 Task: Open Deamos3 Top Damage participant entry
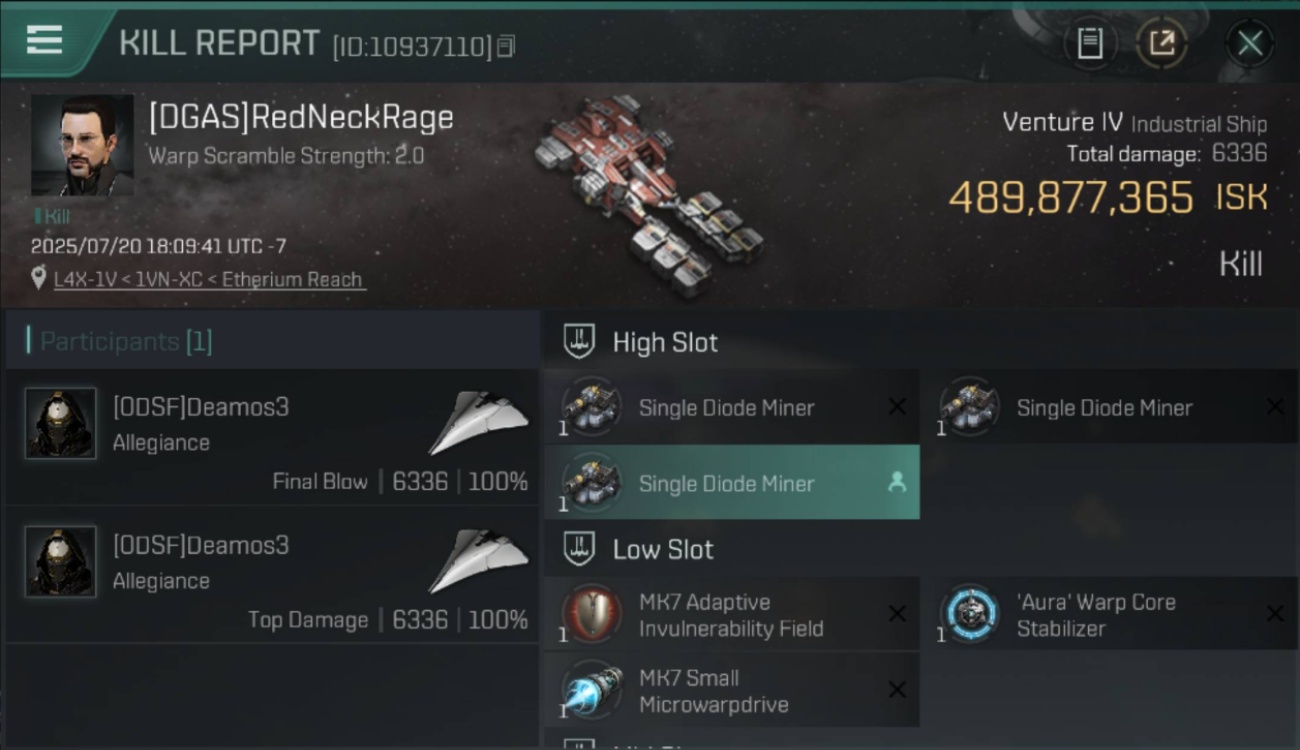click(272, 575)
